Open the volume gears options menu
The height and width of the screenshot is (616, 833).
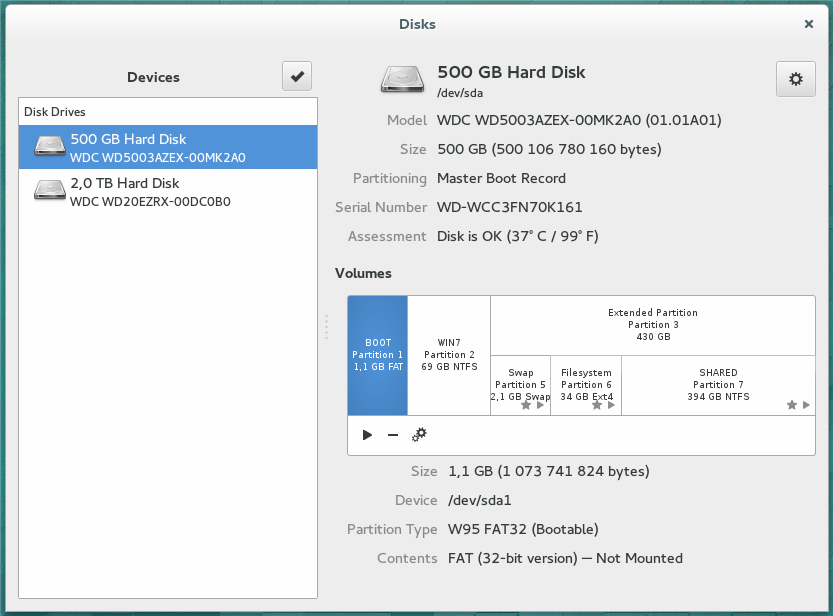(x=419, y=435)
